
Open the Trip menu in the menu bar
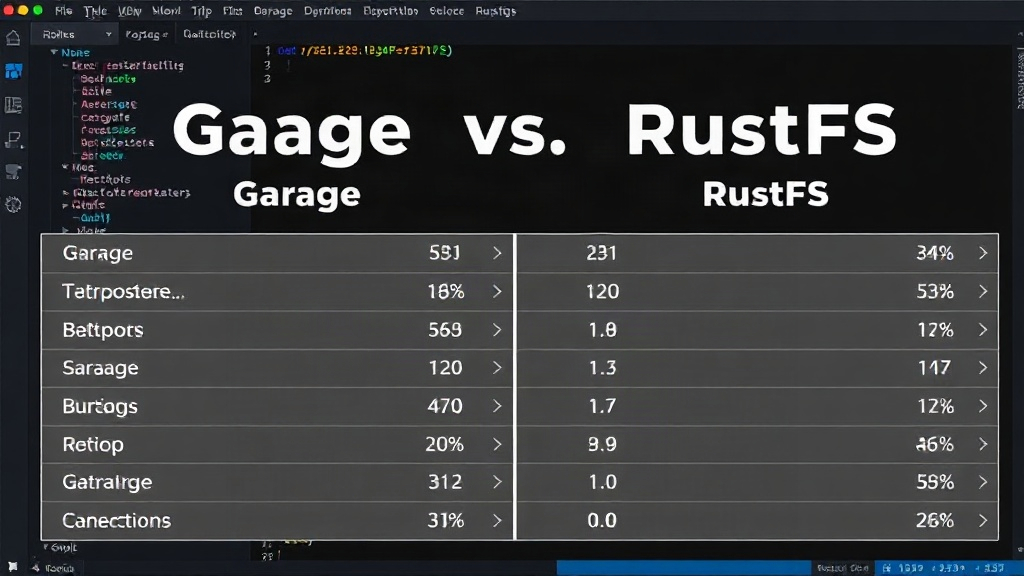(201, 10)
